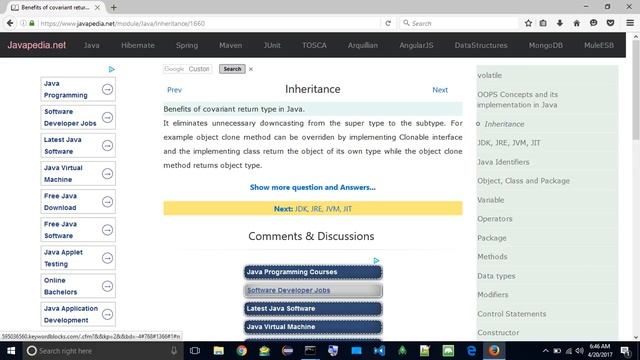
Task: Click Next: JDK, JRE, JVM, JIT banner
Action: point(313,208)
